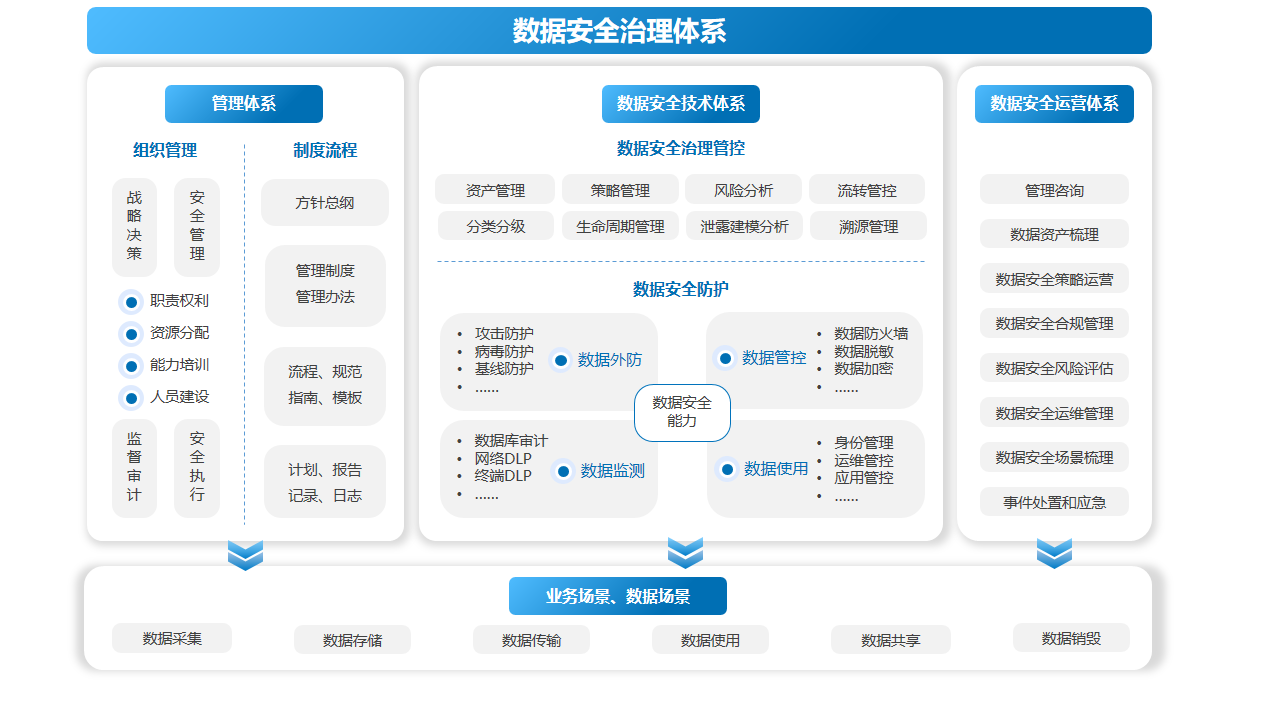Open the 数据安全运营体系 header tab
Image resolution: width=1280 pixels, height=720 pixels.
[x=1054, y=104]
